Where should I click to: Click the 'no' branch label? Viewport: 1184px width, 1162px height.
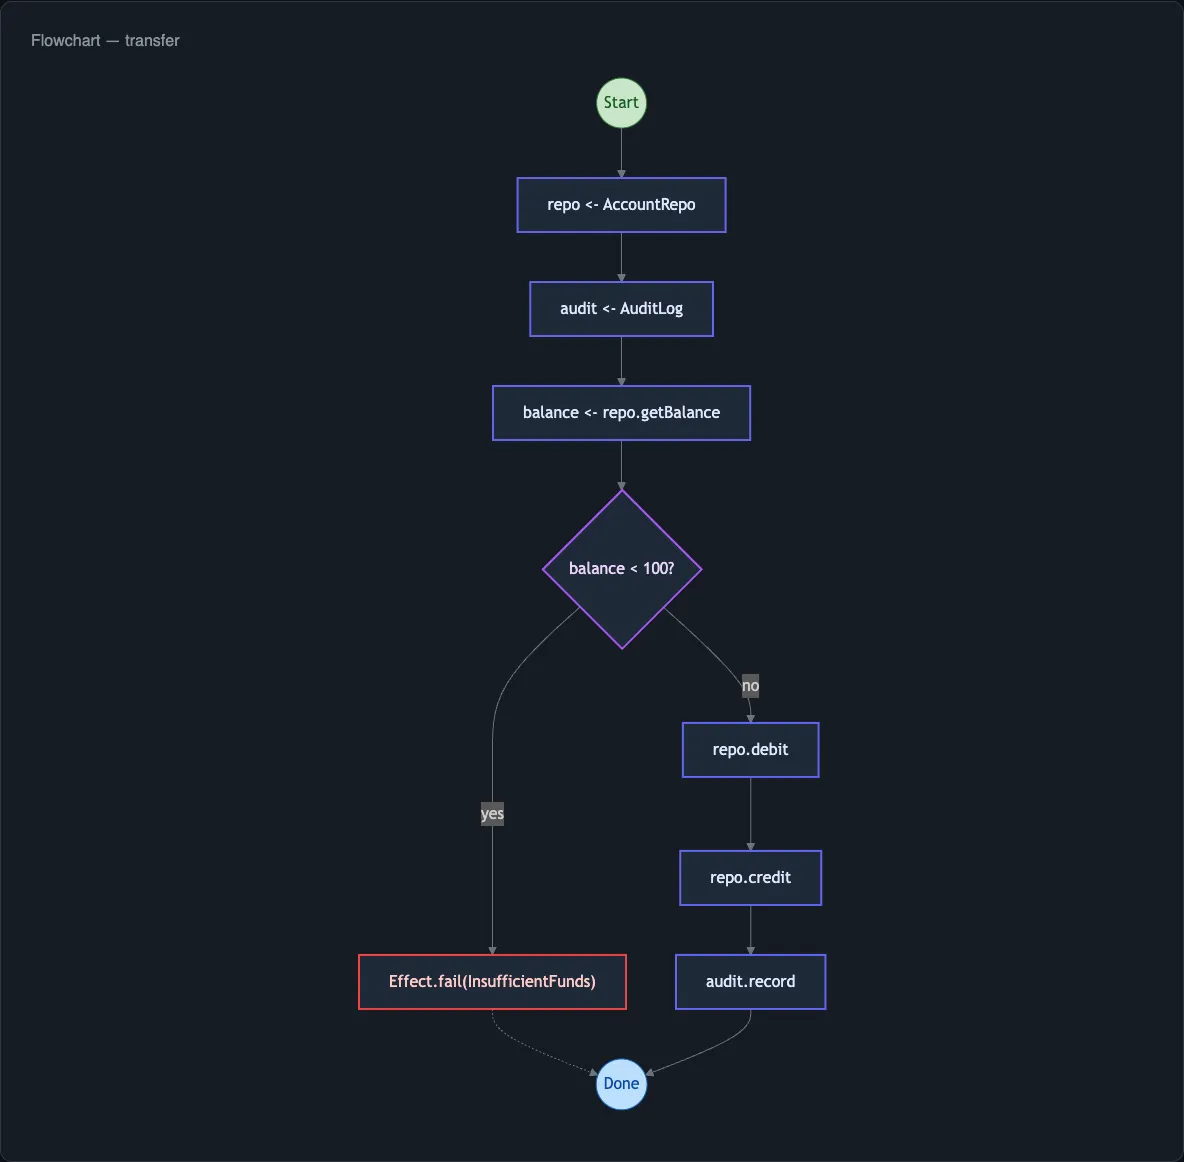click(x=750, y=685)
